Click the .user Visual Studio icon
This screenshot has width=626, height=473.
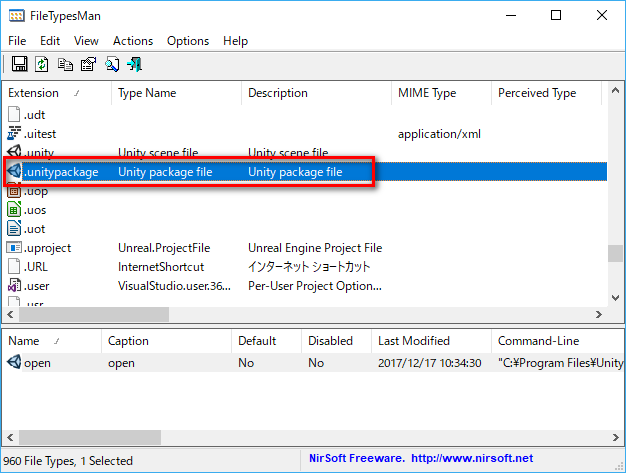[x=14, y=285]
